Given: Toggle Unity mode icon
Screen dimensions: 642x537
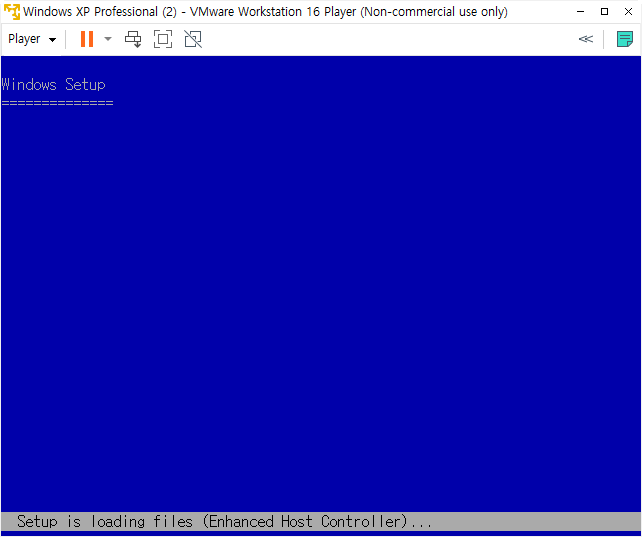Looking at the screenshot, I should (193, 39).
